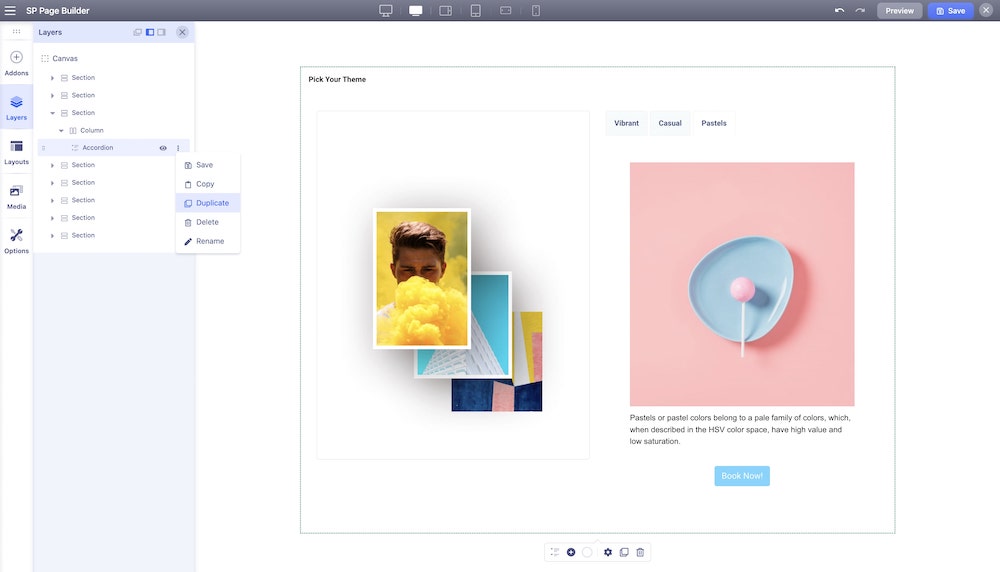
Task: Open the Media panel
Action: pos(16,196)
